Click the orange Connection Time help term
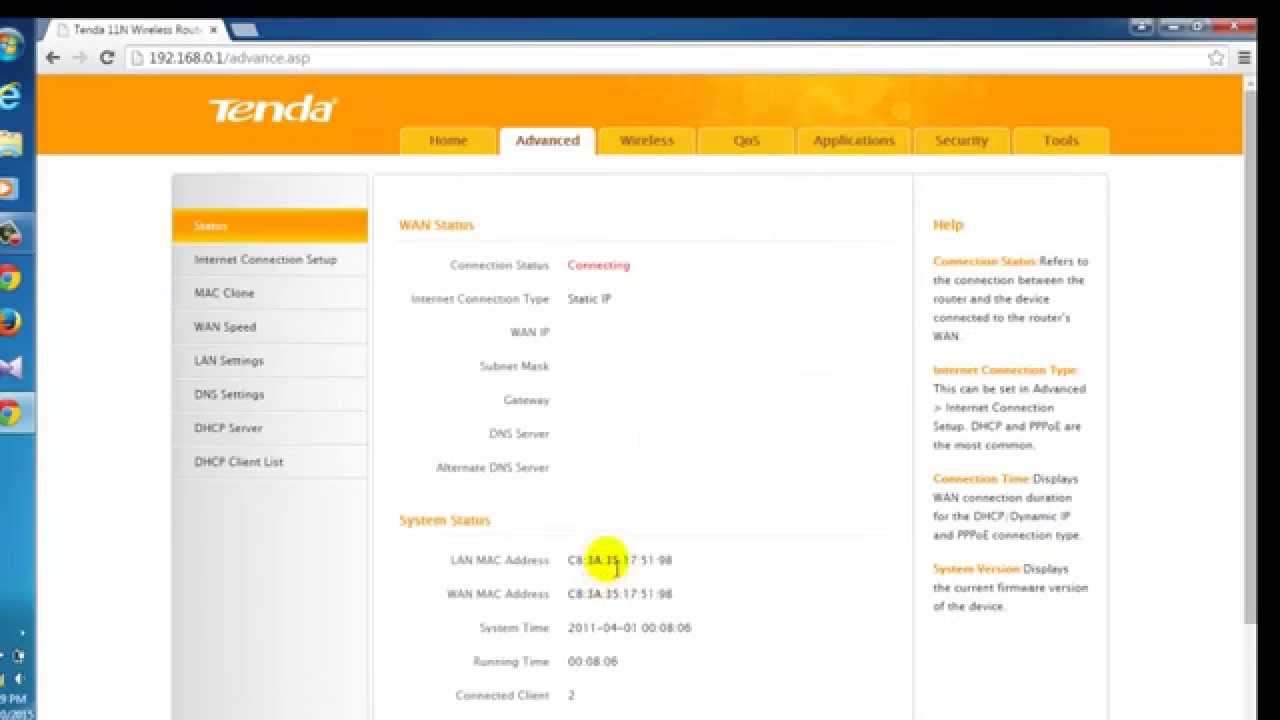The image size is (1280, 720). coord(982,479)
